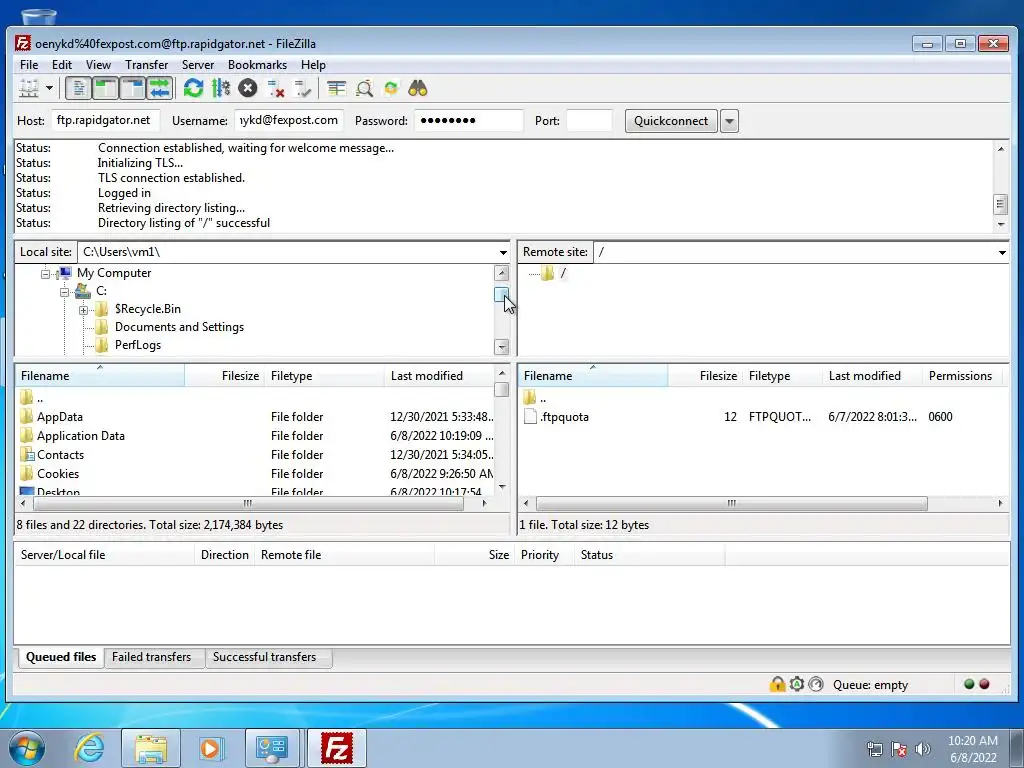Click the message log scrollbar thumb
The height and width of the screenshot is (768, 1024).
(1000, 204)
